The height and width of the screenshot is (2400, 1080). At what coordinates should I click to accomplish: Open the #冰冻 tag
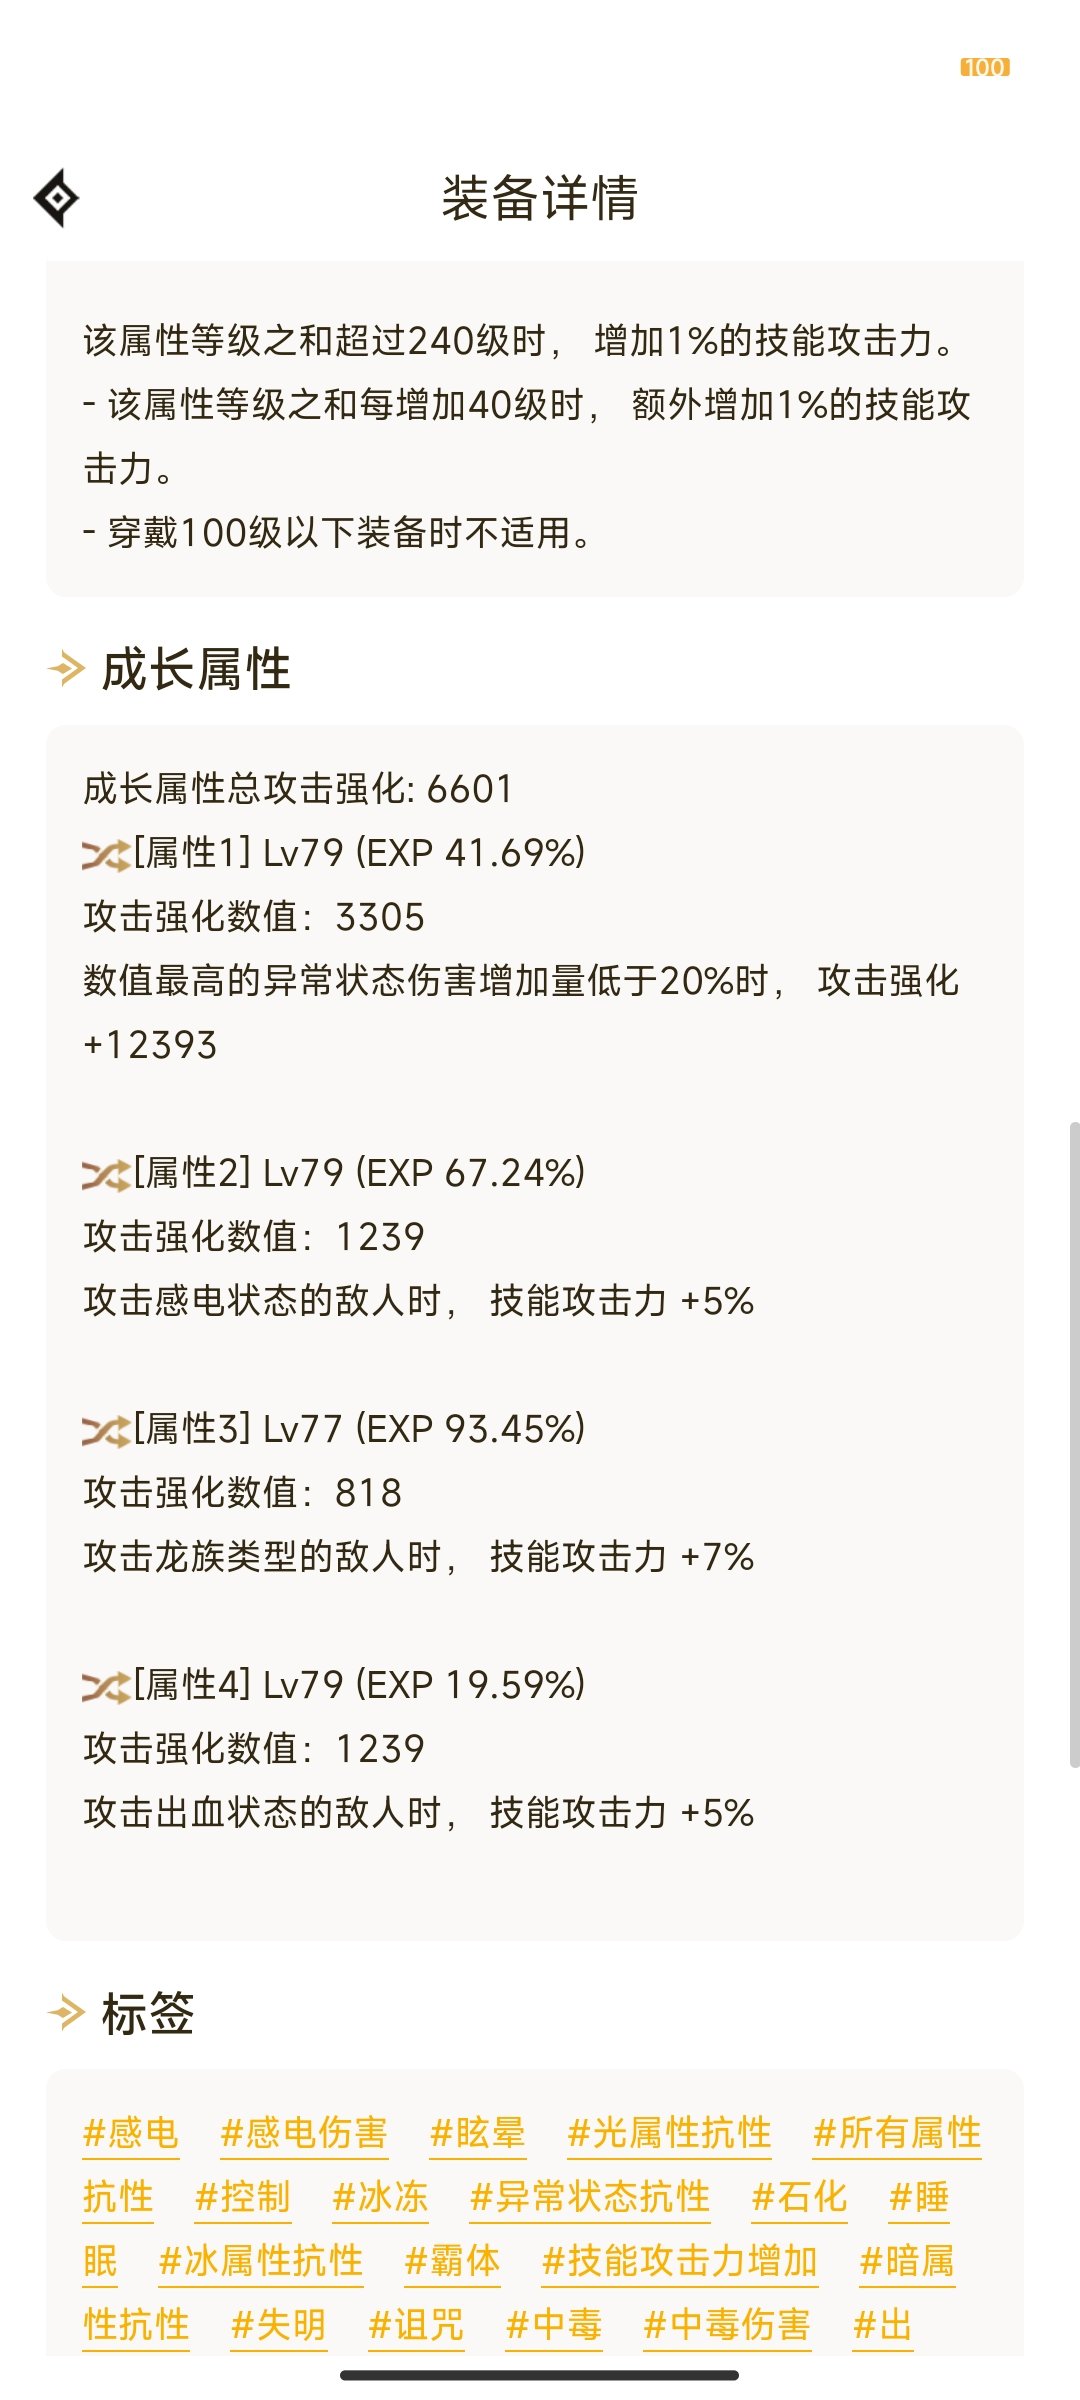tap(381, 2197)
